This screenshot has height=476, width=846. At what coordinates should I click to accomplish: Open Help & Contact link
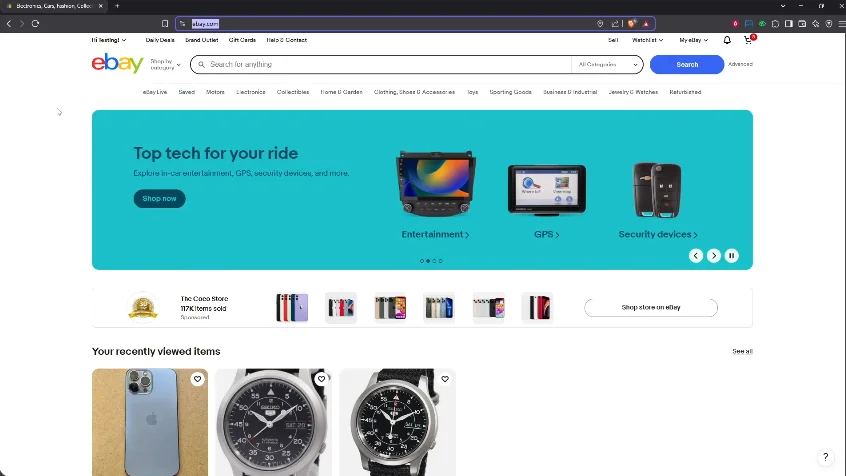286,40
